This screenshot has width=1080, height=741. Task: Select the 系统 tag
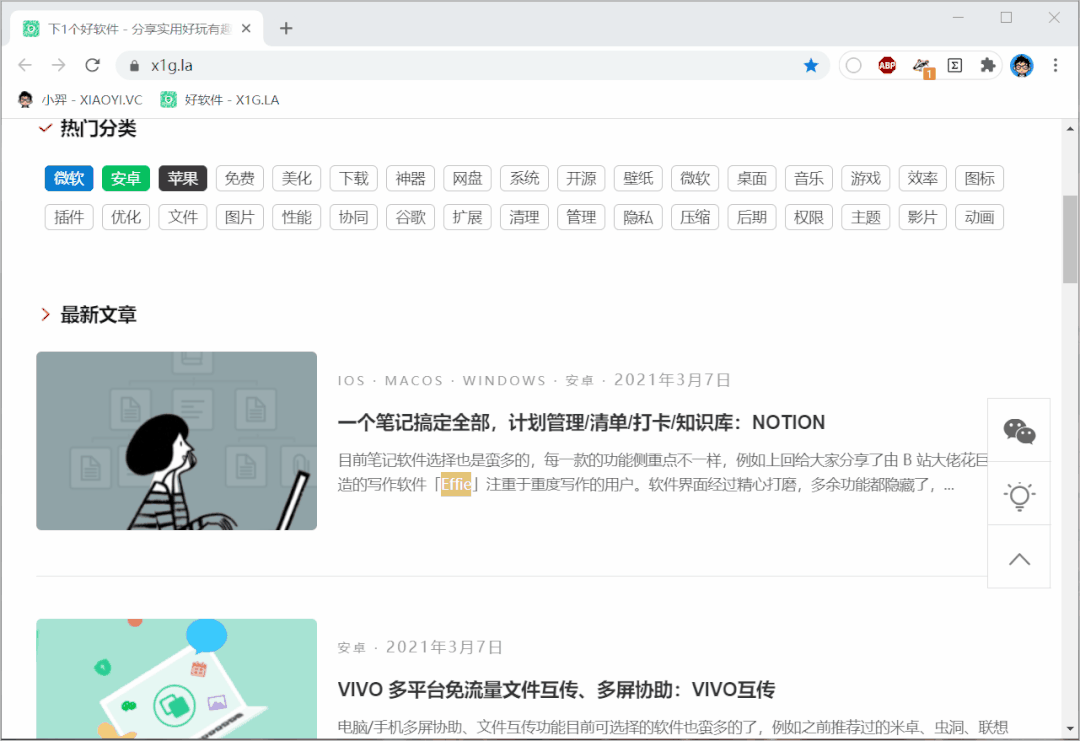click(525, 178)
